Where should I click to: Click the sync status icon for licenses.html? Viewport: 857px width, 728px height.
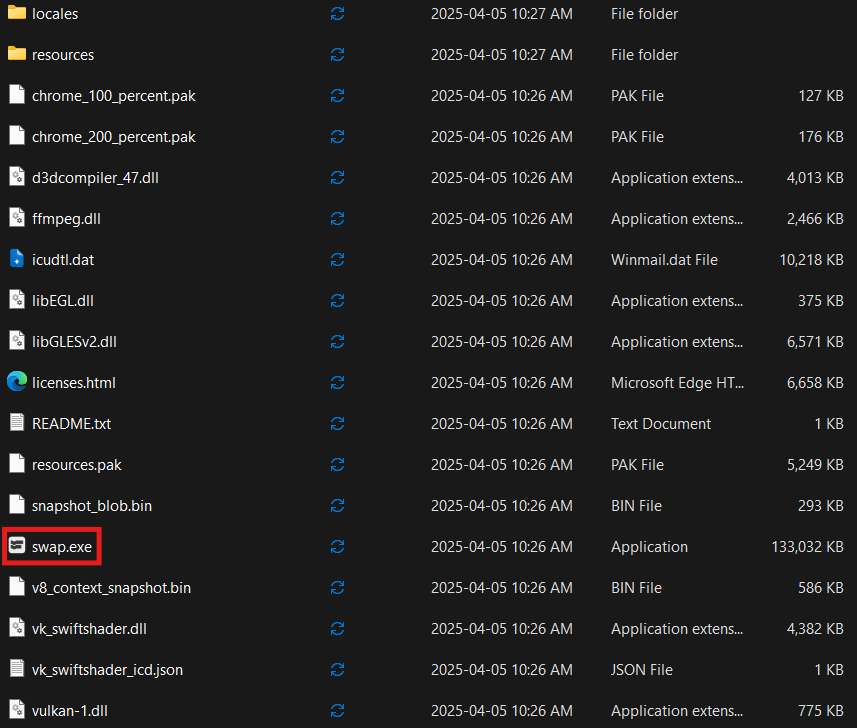click(x=337, y=383)
